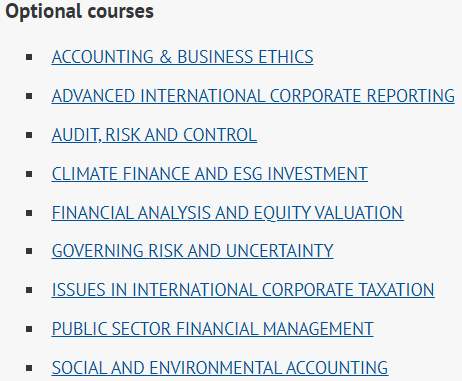462x381 pixels.
Task: Open the Accounting & Business Ethics course link
Action: pos(182,57)
